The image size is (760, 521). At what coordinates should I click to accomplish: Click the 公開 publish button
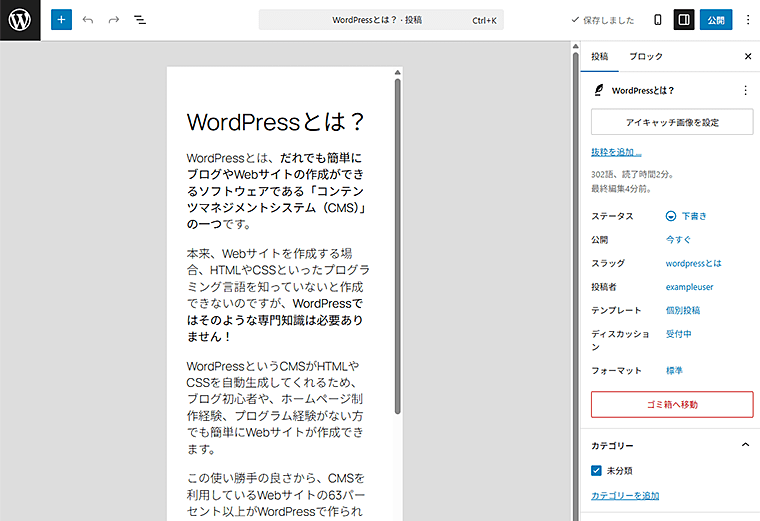pyautogui.click(x=716, y=20)
